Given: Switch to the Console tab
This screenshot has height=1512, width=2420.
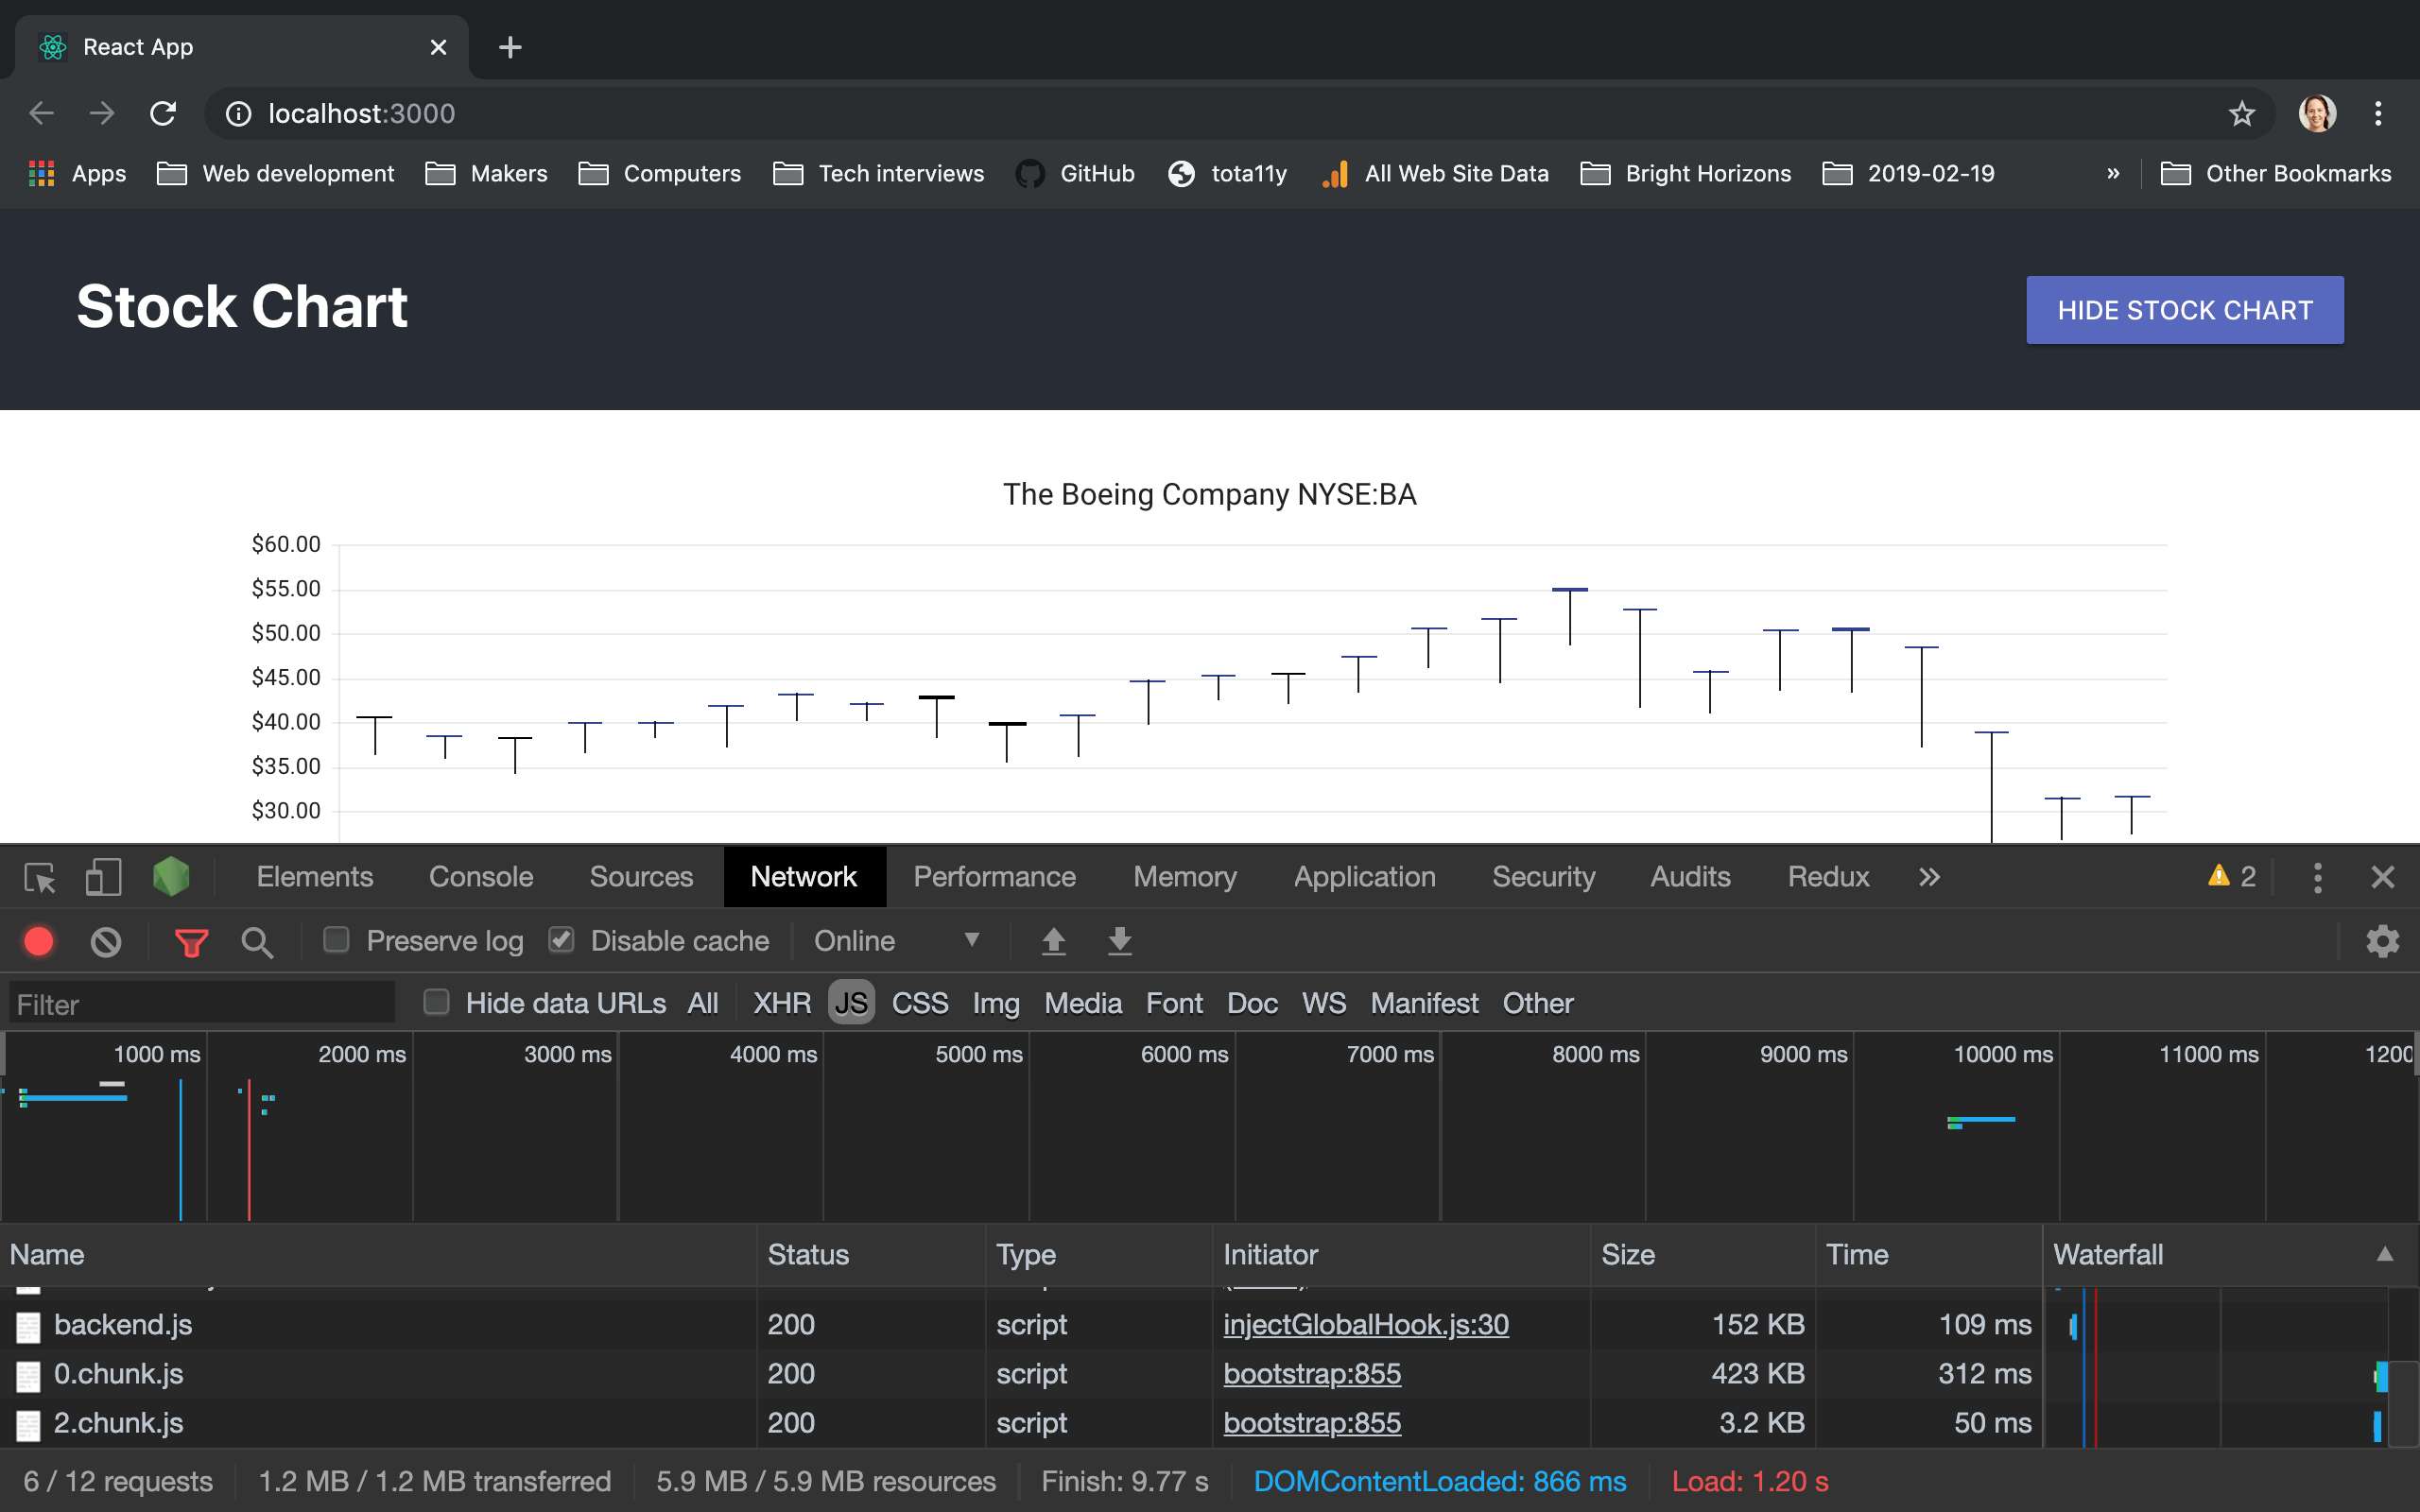Looking at the screenshot, I should tap(481, 877).
